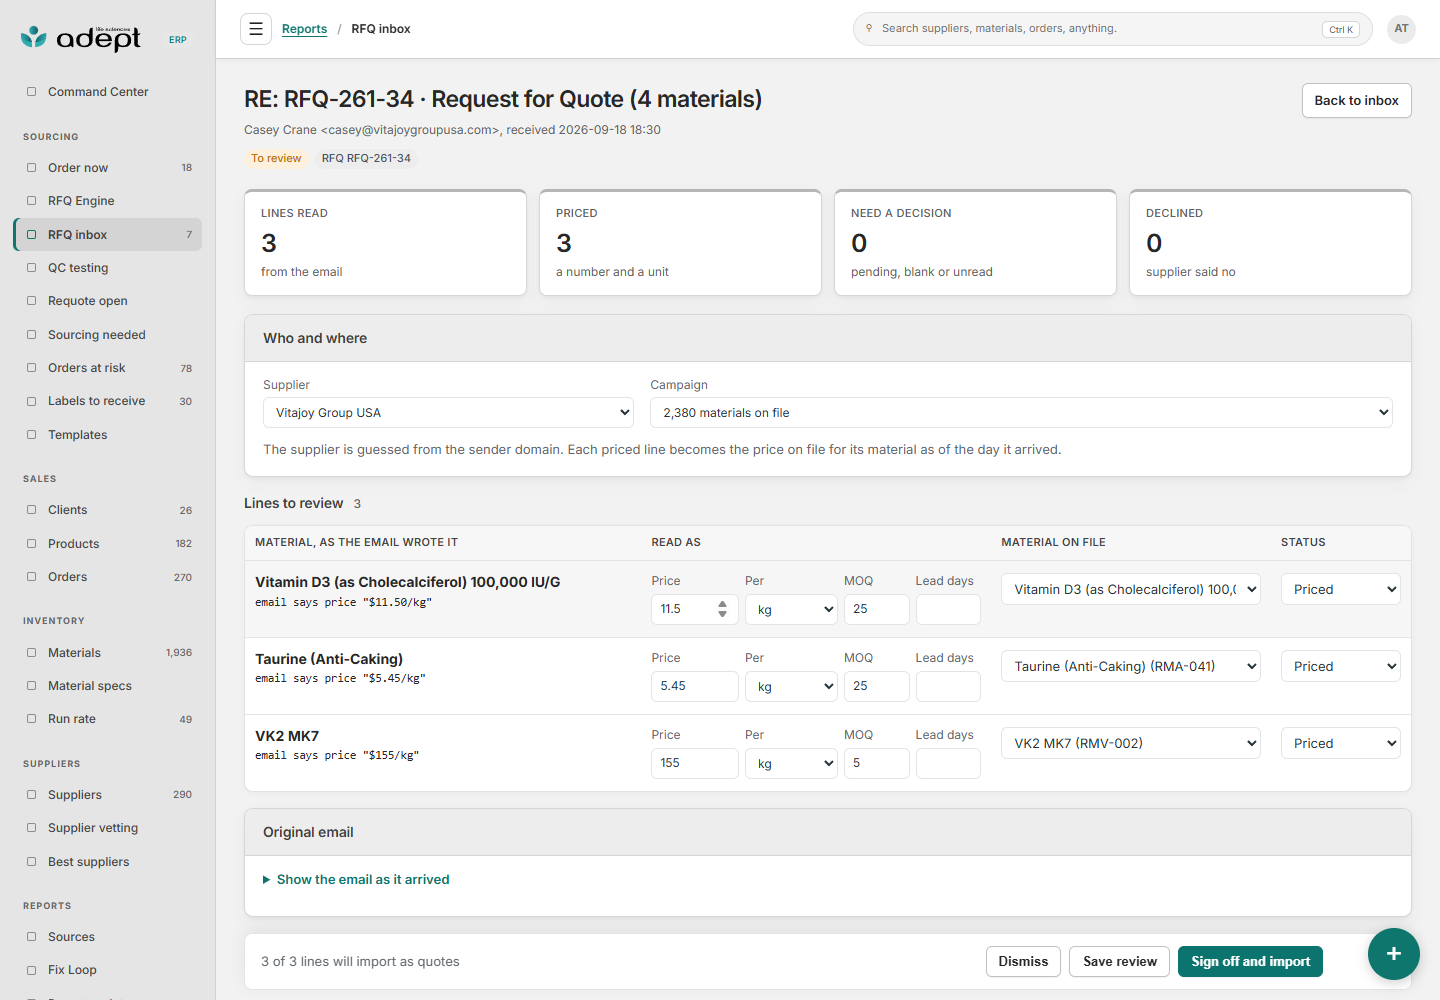This screenshot has width=1440, height=1000.
Task: Click the Sources sidebar icon
Action: point(31,937)
